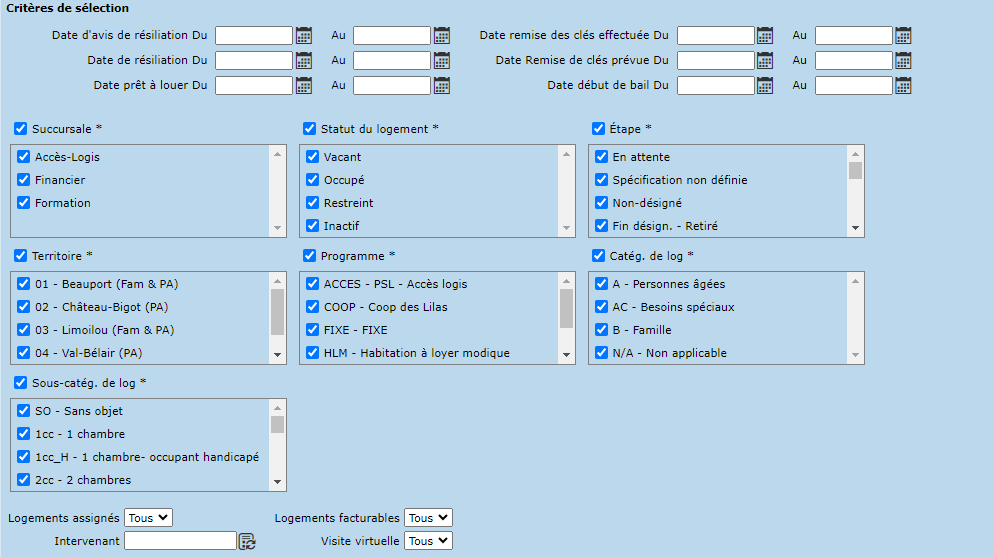Toggle the HLM - Habitation à loyer modique checkbox

(x=313, y=353)
